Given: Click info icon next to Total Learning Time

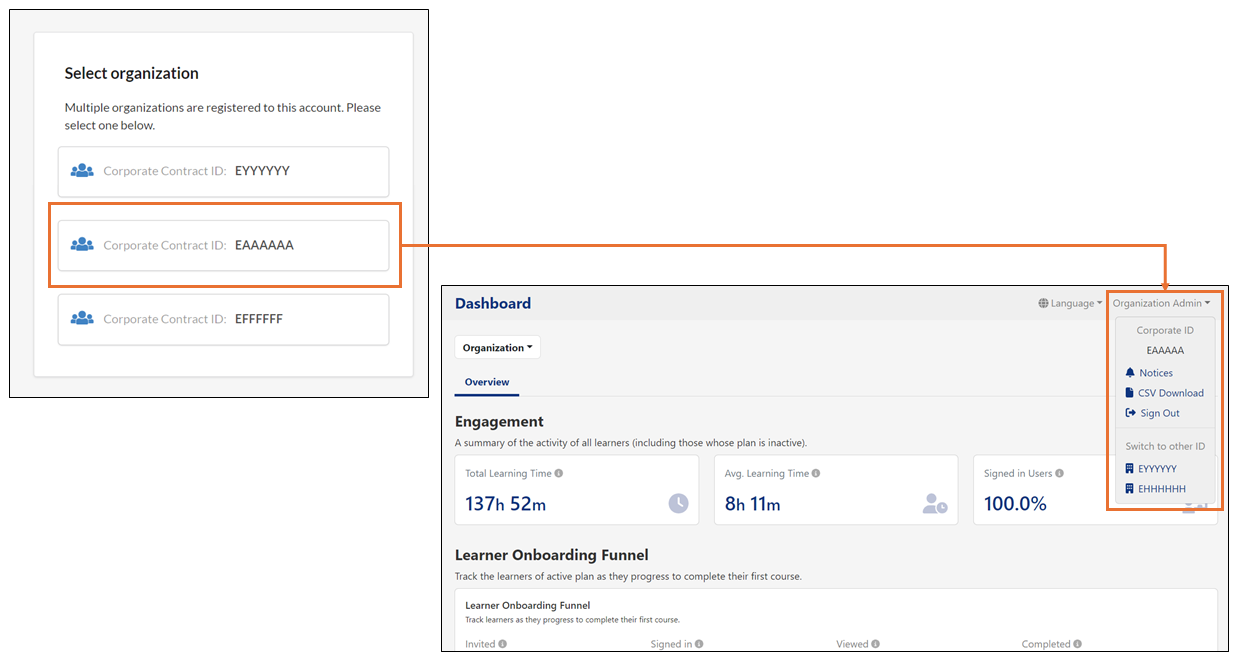Looking at the screenshot, I should [x=559, y=474].
